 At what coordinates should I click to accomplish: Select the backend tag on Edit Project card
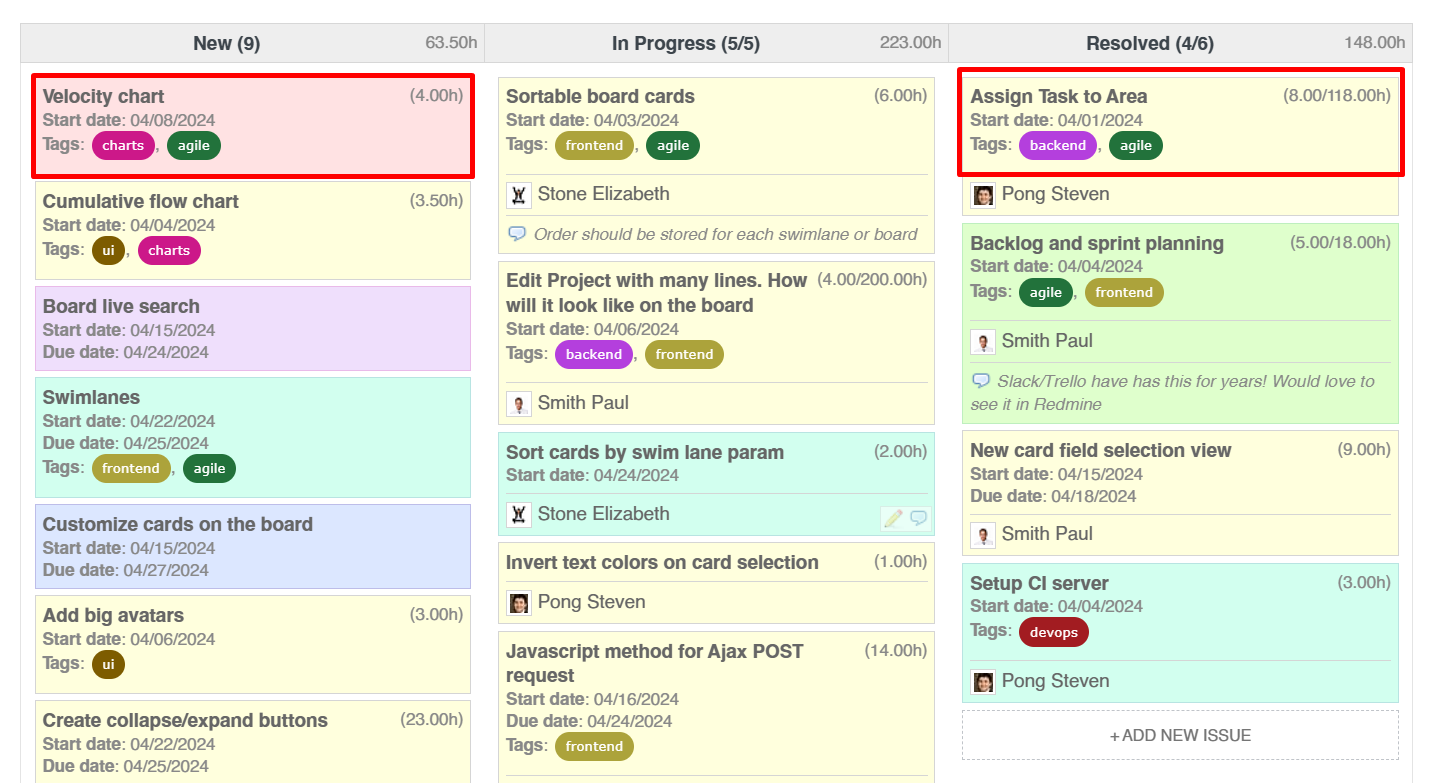(593, 354)
